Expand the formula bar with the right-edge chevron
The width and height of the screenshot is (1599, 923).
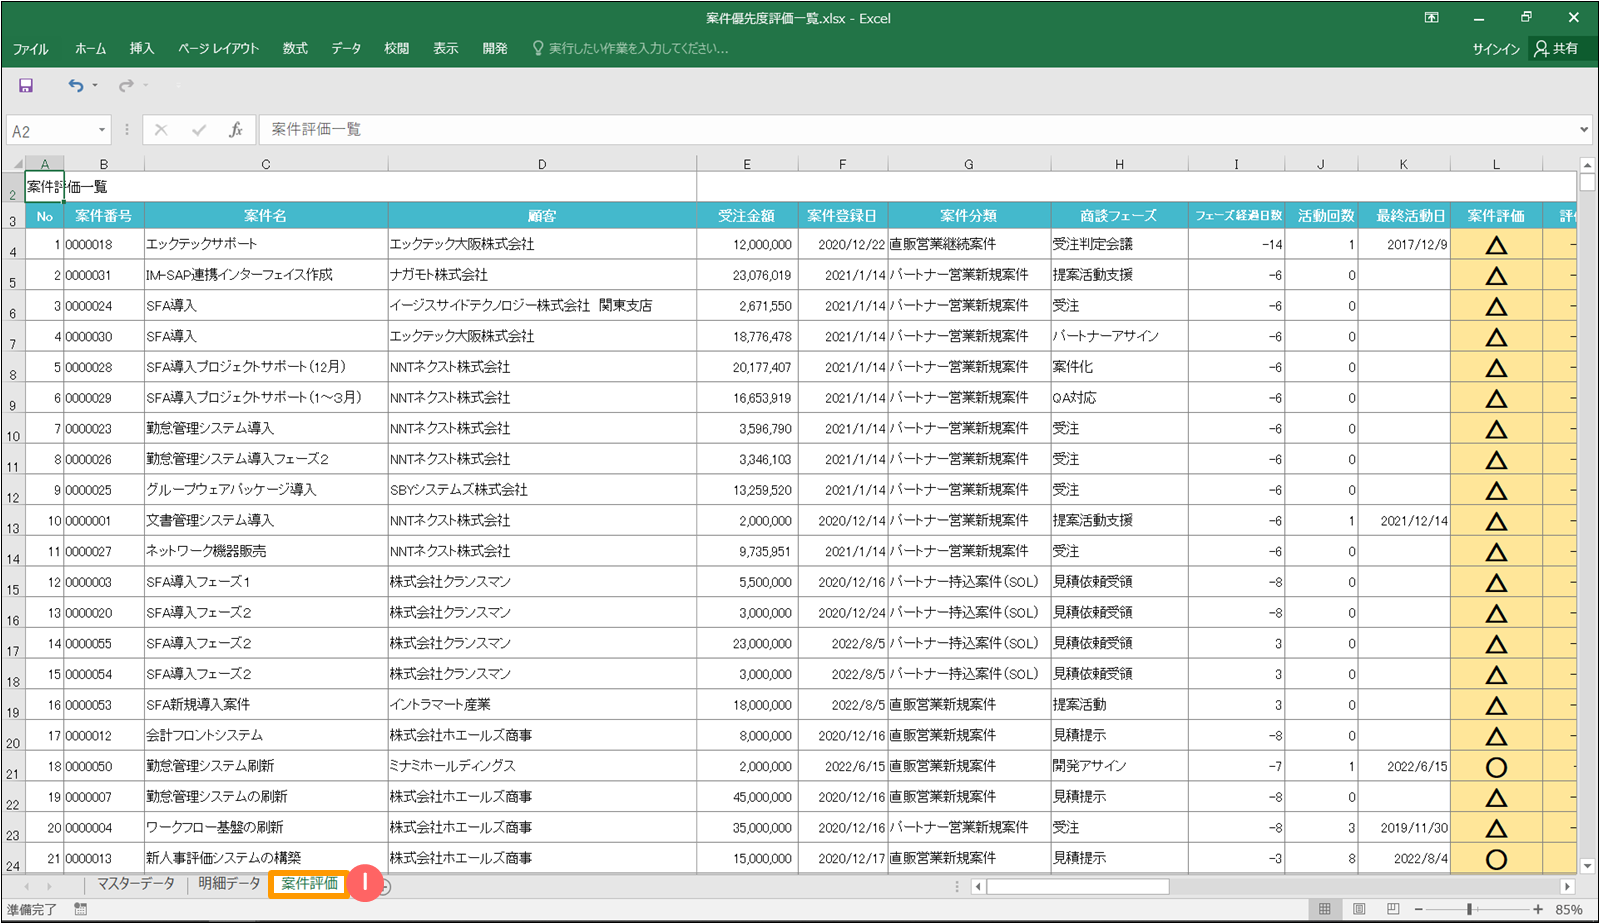(x=1584, y=130)
